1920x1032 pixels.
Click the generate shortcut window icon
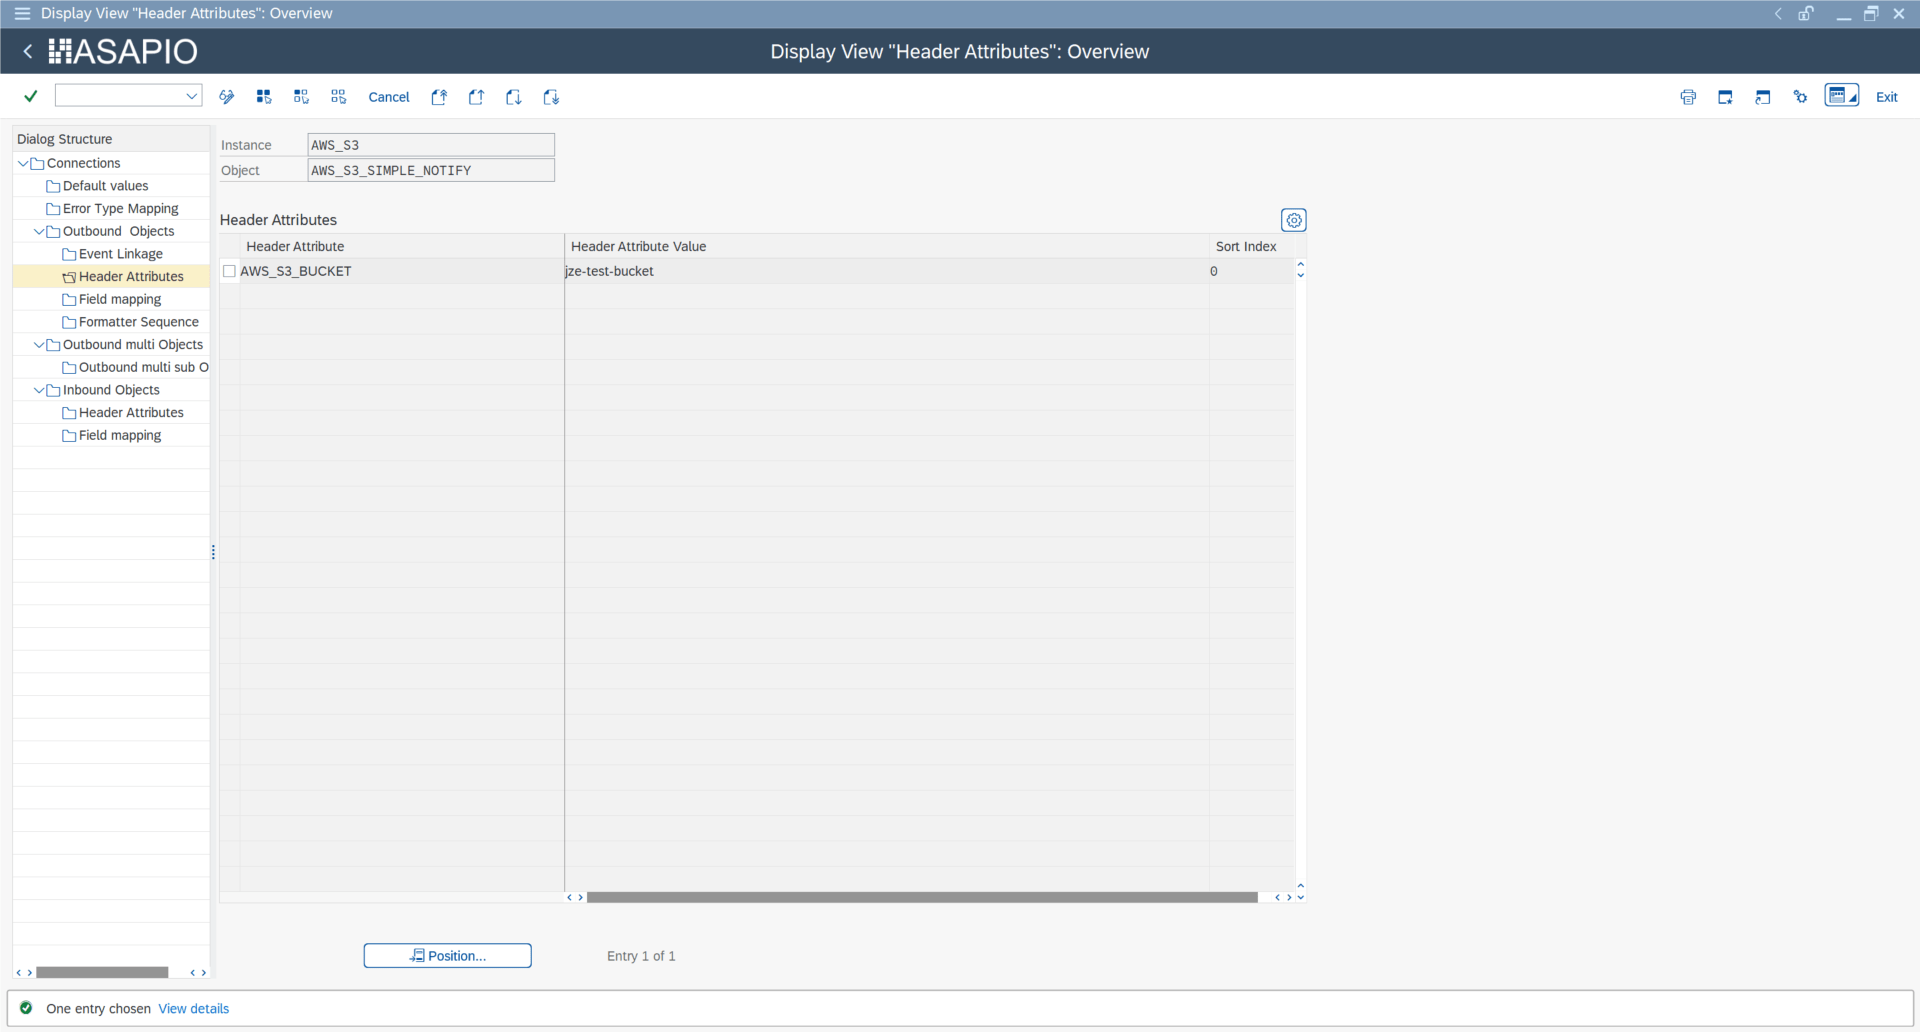click(x=1763, y=97)
